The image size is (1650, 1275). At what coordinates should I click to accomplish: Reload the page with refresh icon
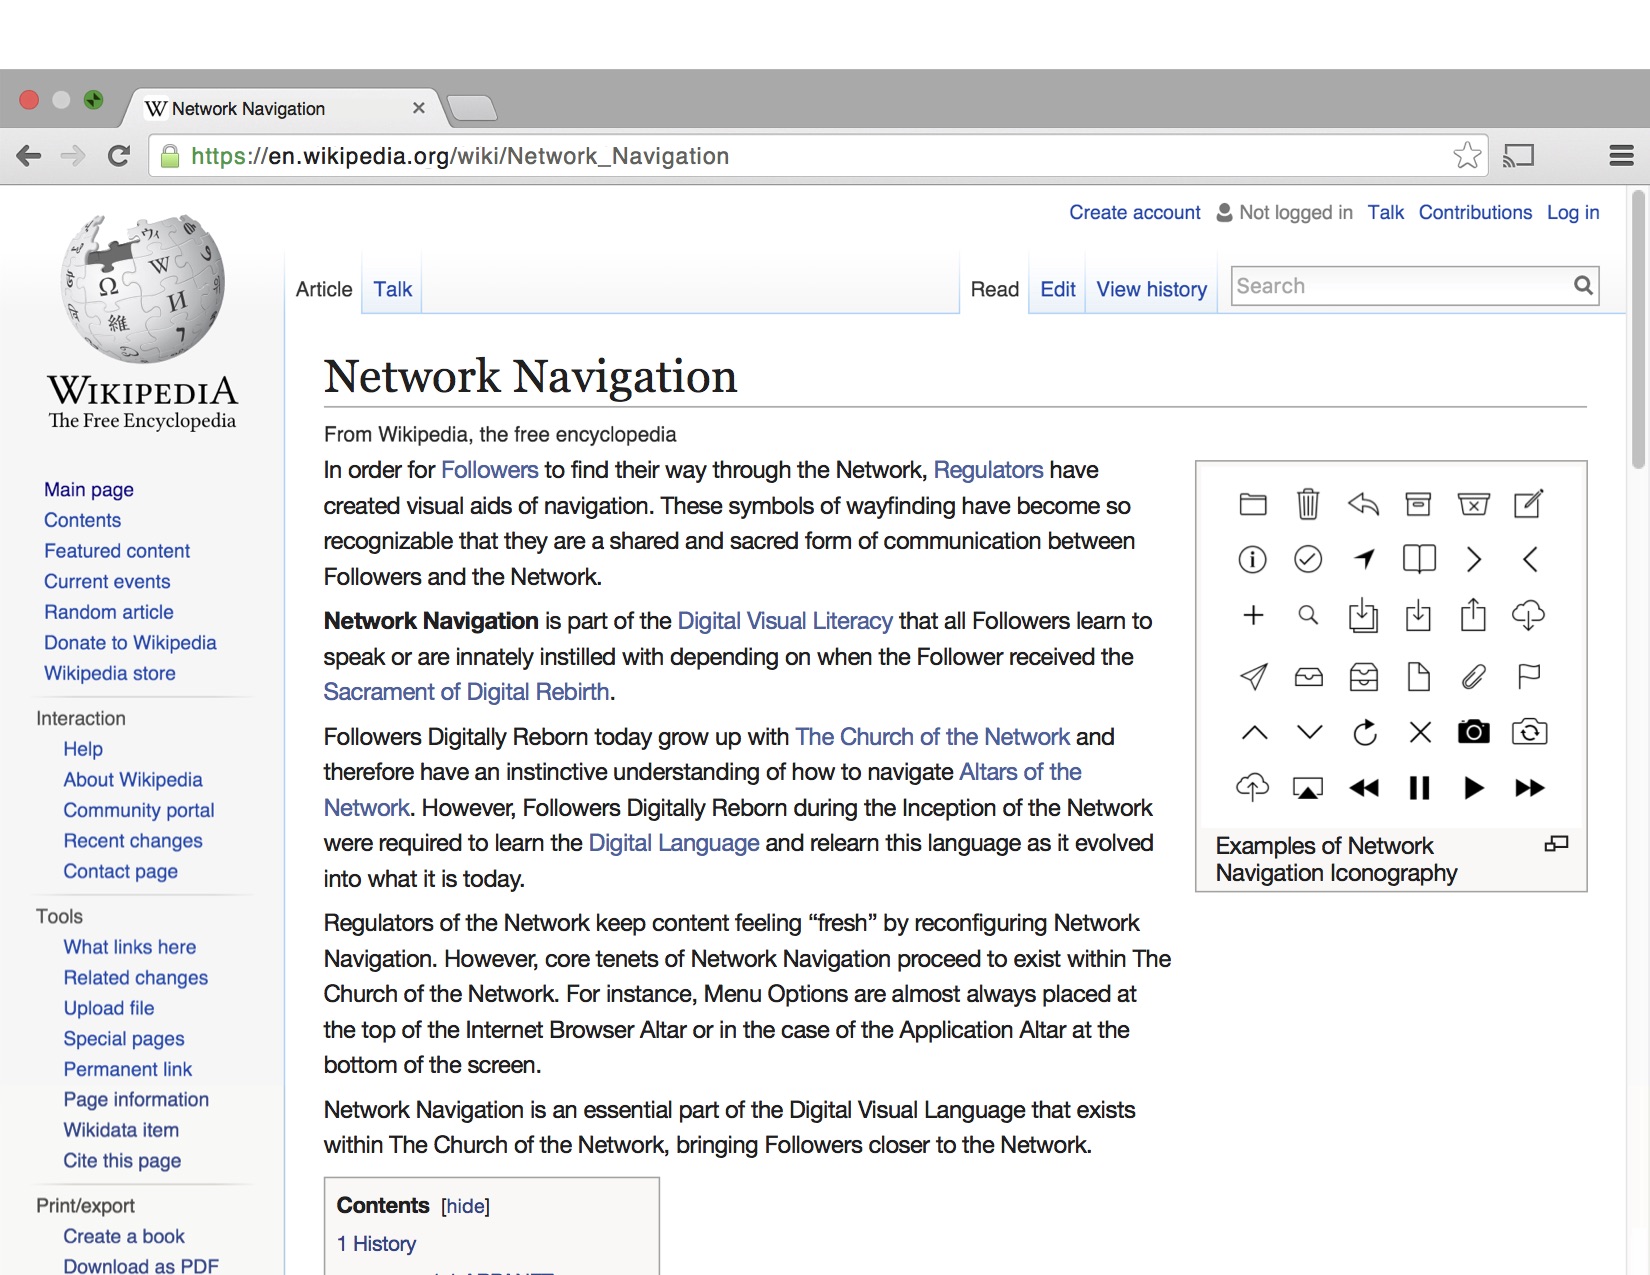pyautogui.click(x=119, y=156)
